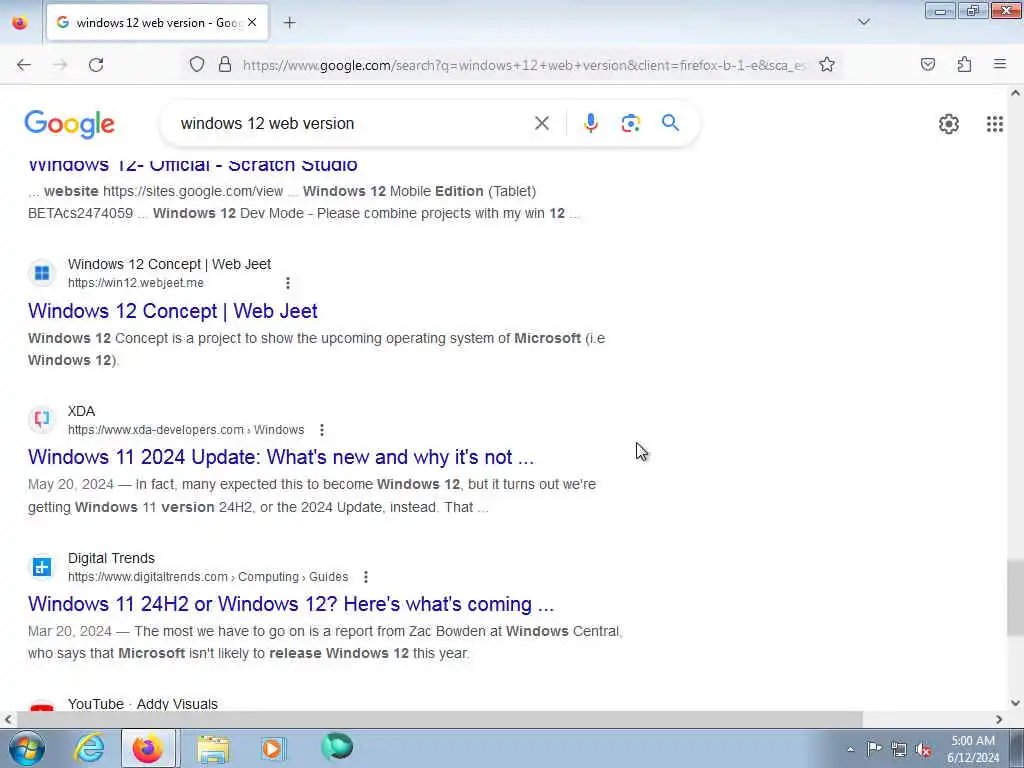Open Windows 11 24H2 or Windows 12 link
1024x768 pixels.
click(x=291, y=604)
